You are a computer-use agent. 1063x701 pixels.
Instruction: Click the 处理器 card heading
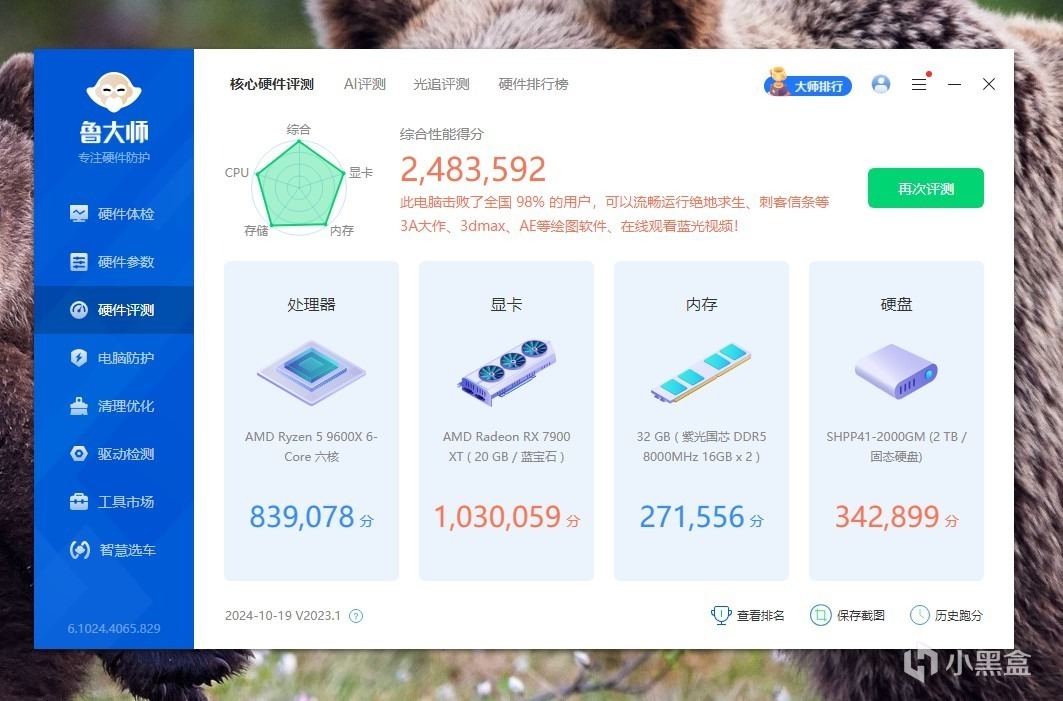tap(311, 304)
